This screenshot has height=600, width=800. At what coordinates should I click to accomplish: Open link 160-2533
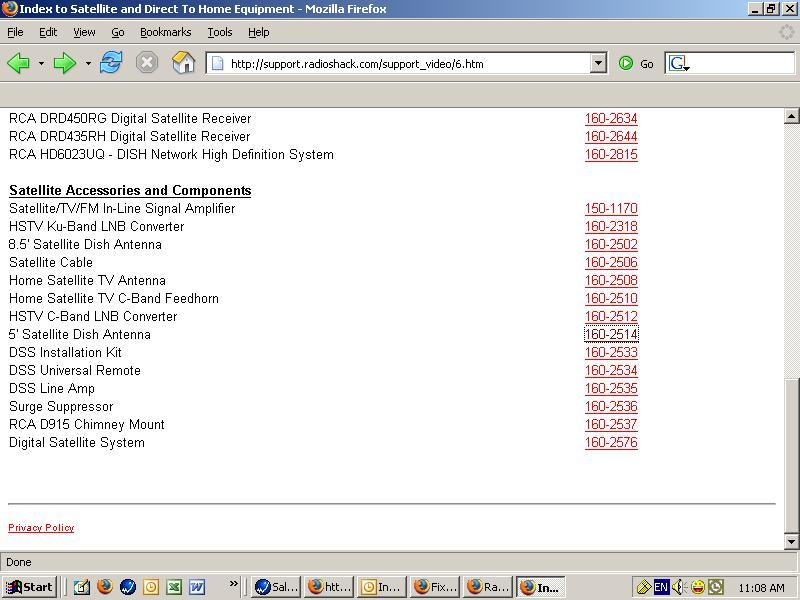coord(611,353)
